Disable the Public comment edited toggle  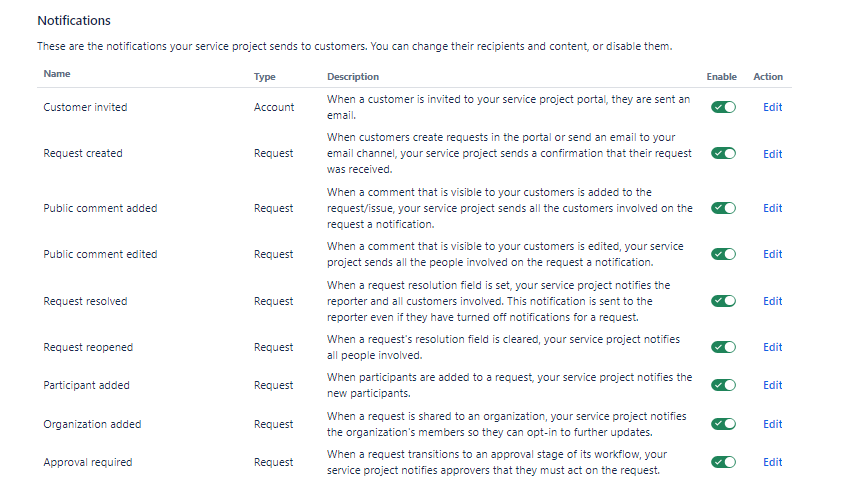pyautogui.click(x=723, y=254)
